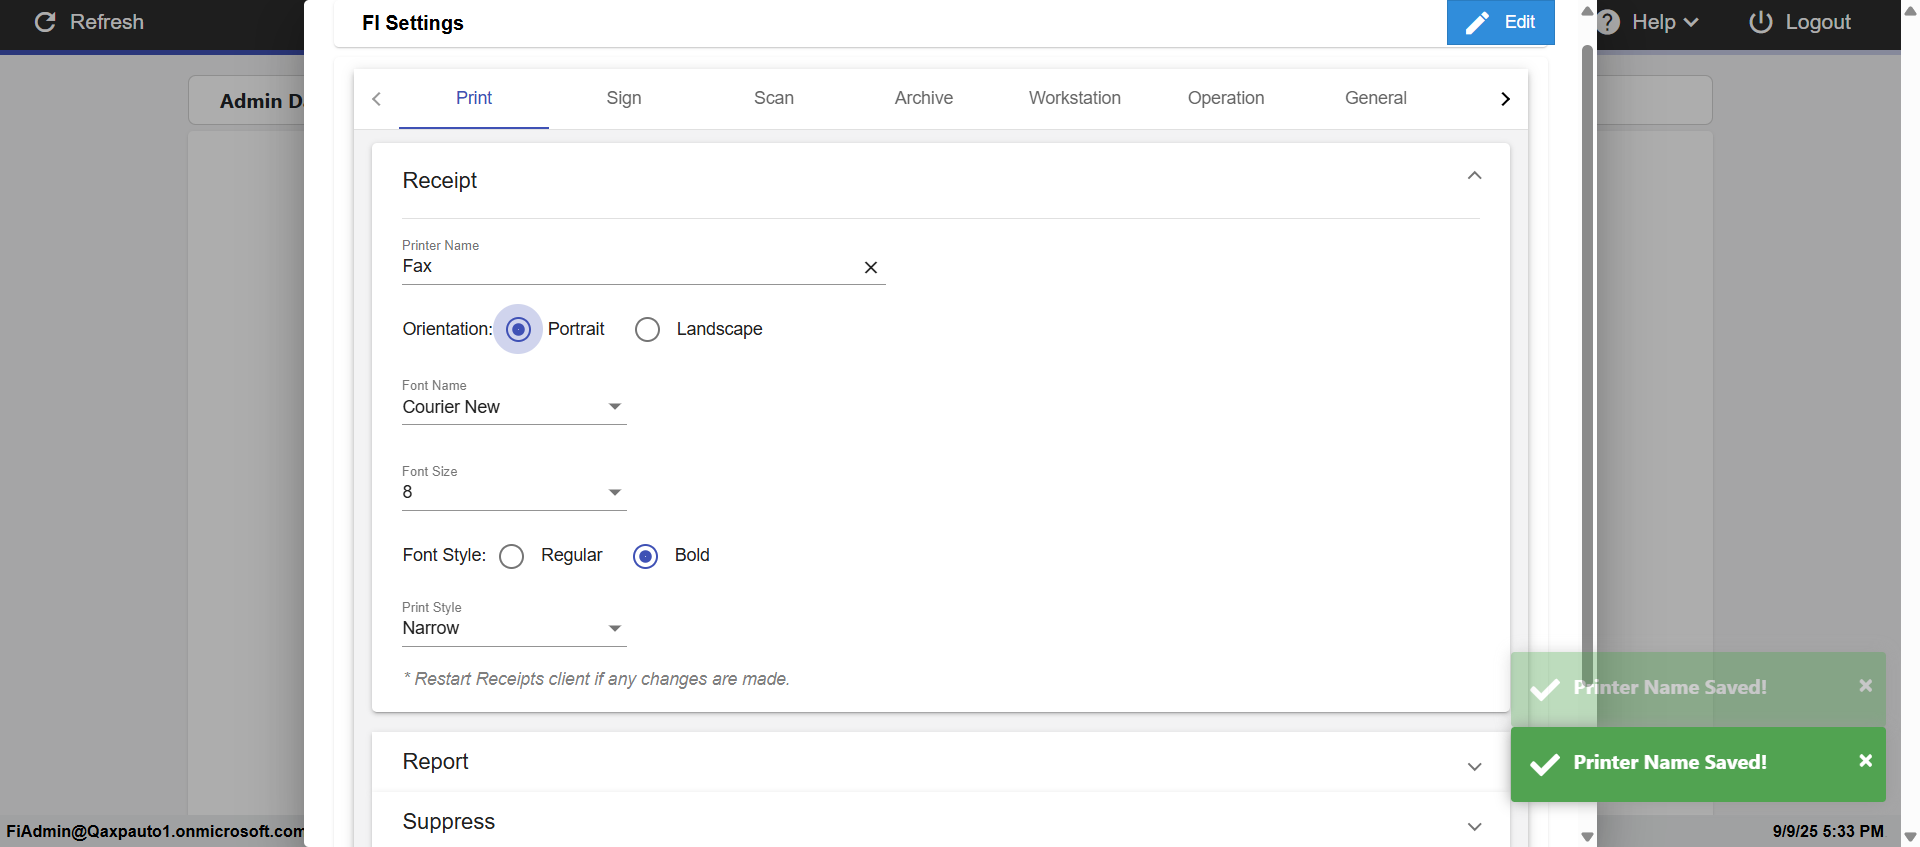Open the Font Size dropdown
This screenshot has width=1920, height=847.
[x=514, y=492]
